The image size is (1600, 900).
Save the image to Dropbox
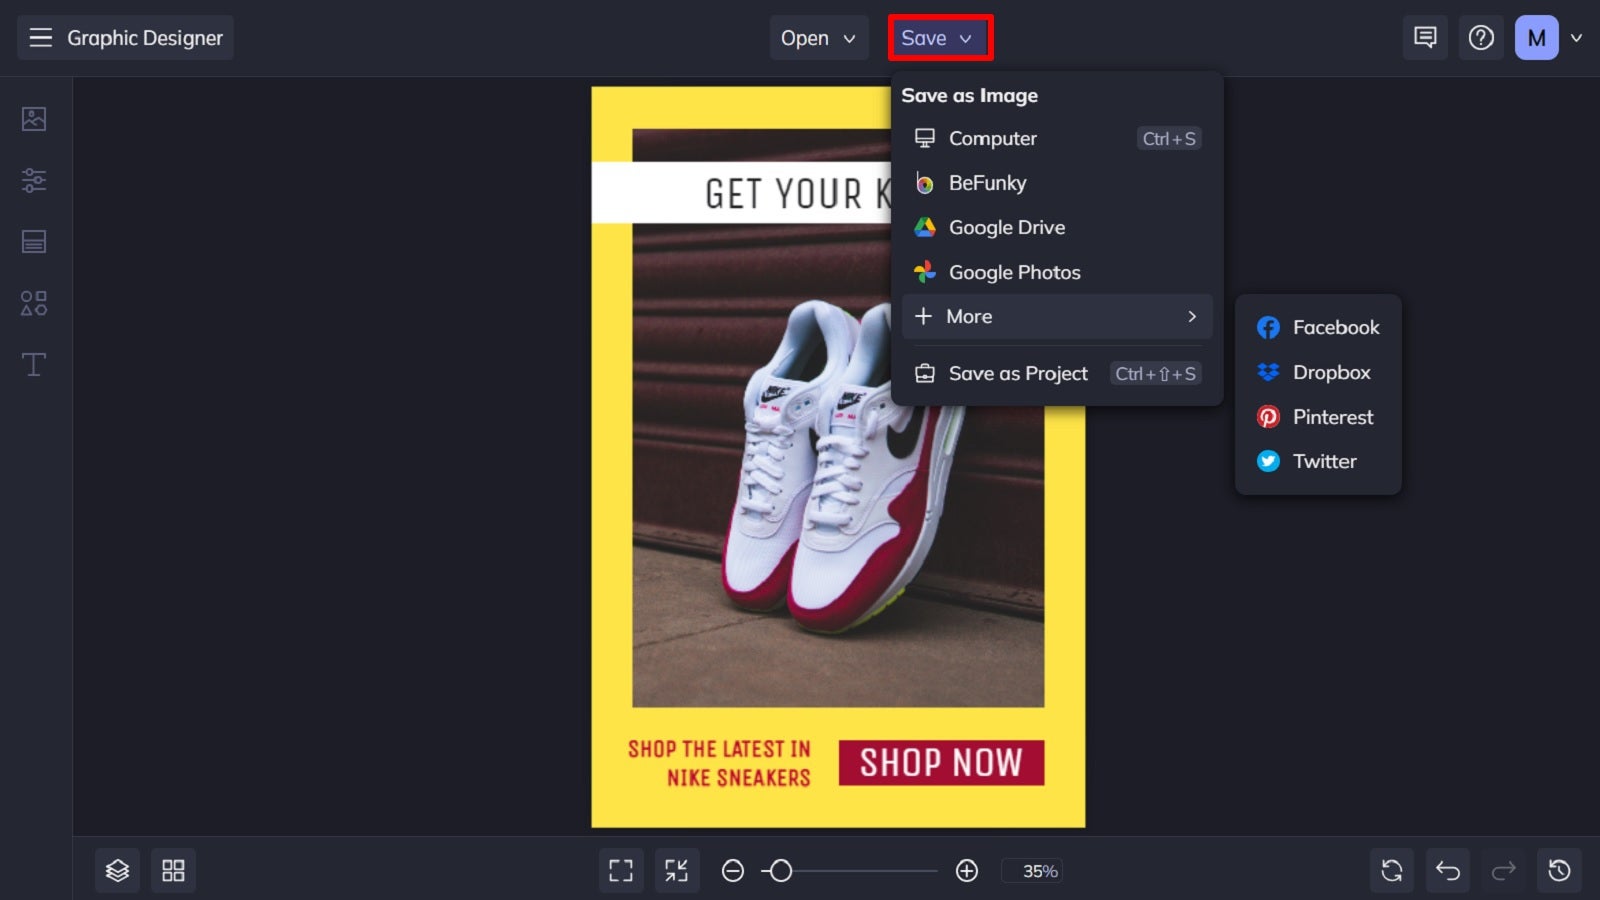pyautogui.click(x=1331, y=372)
